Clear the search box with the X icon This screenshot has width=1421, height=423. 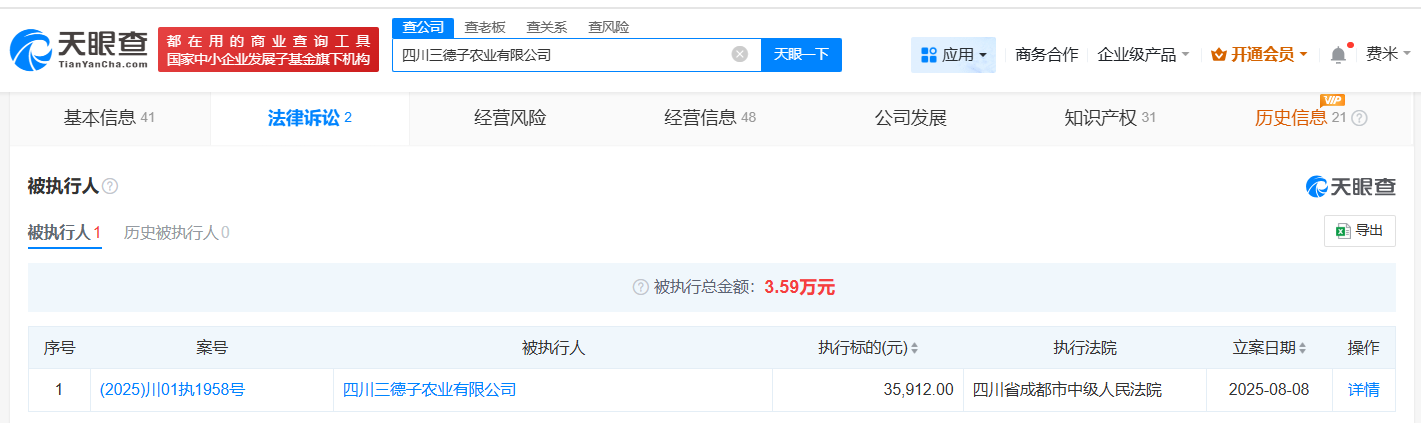739,55
